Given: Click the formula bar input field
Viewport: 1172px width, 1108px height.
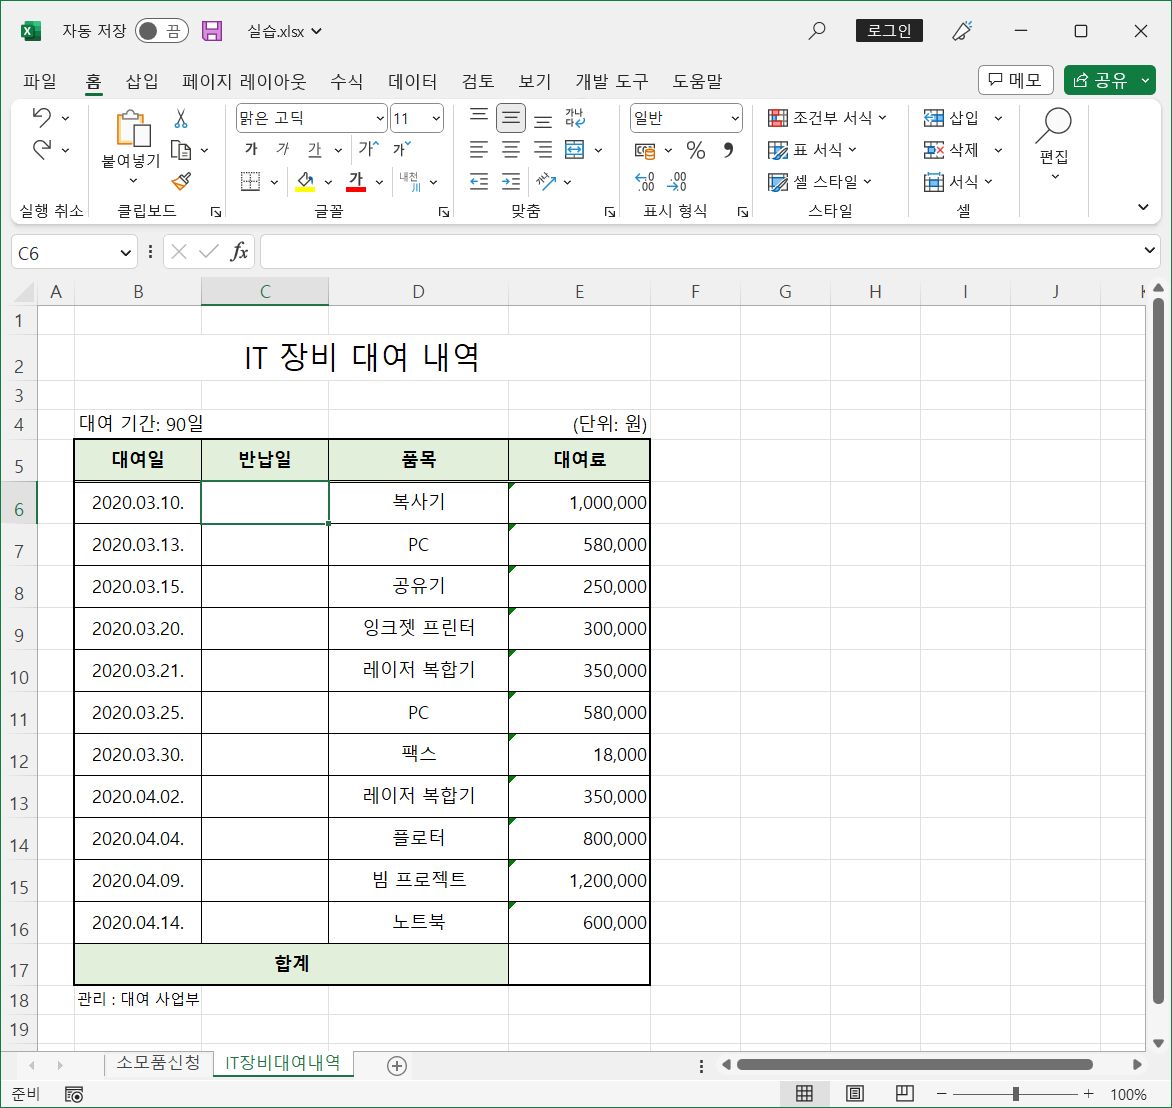Looking at the screenshot, I should point(701,252).
